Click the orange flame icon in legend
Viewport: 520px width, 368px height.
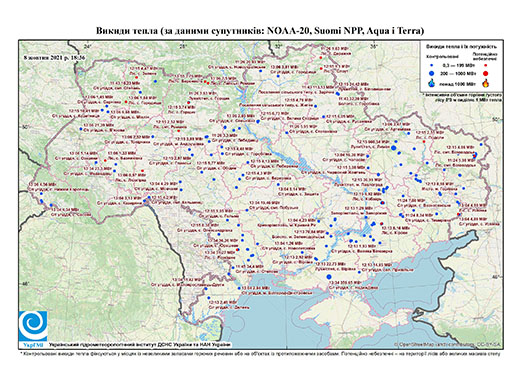(x=485, y=83)
